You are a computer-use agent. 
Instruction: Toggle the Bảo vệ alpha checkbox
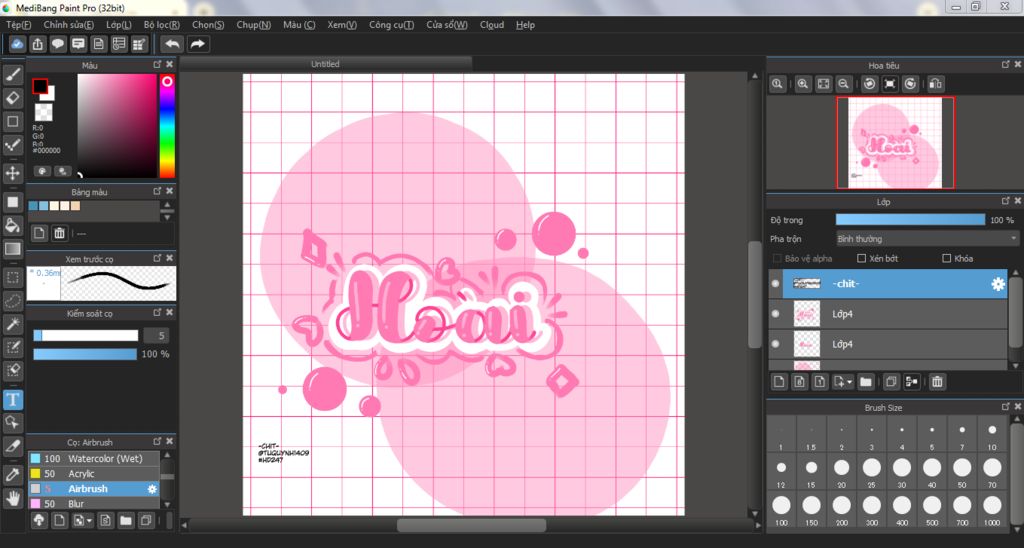[777, 259]
